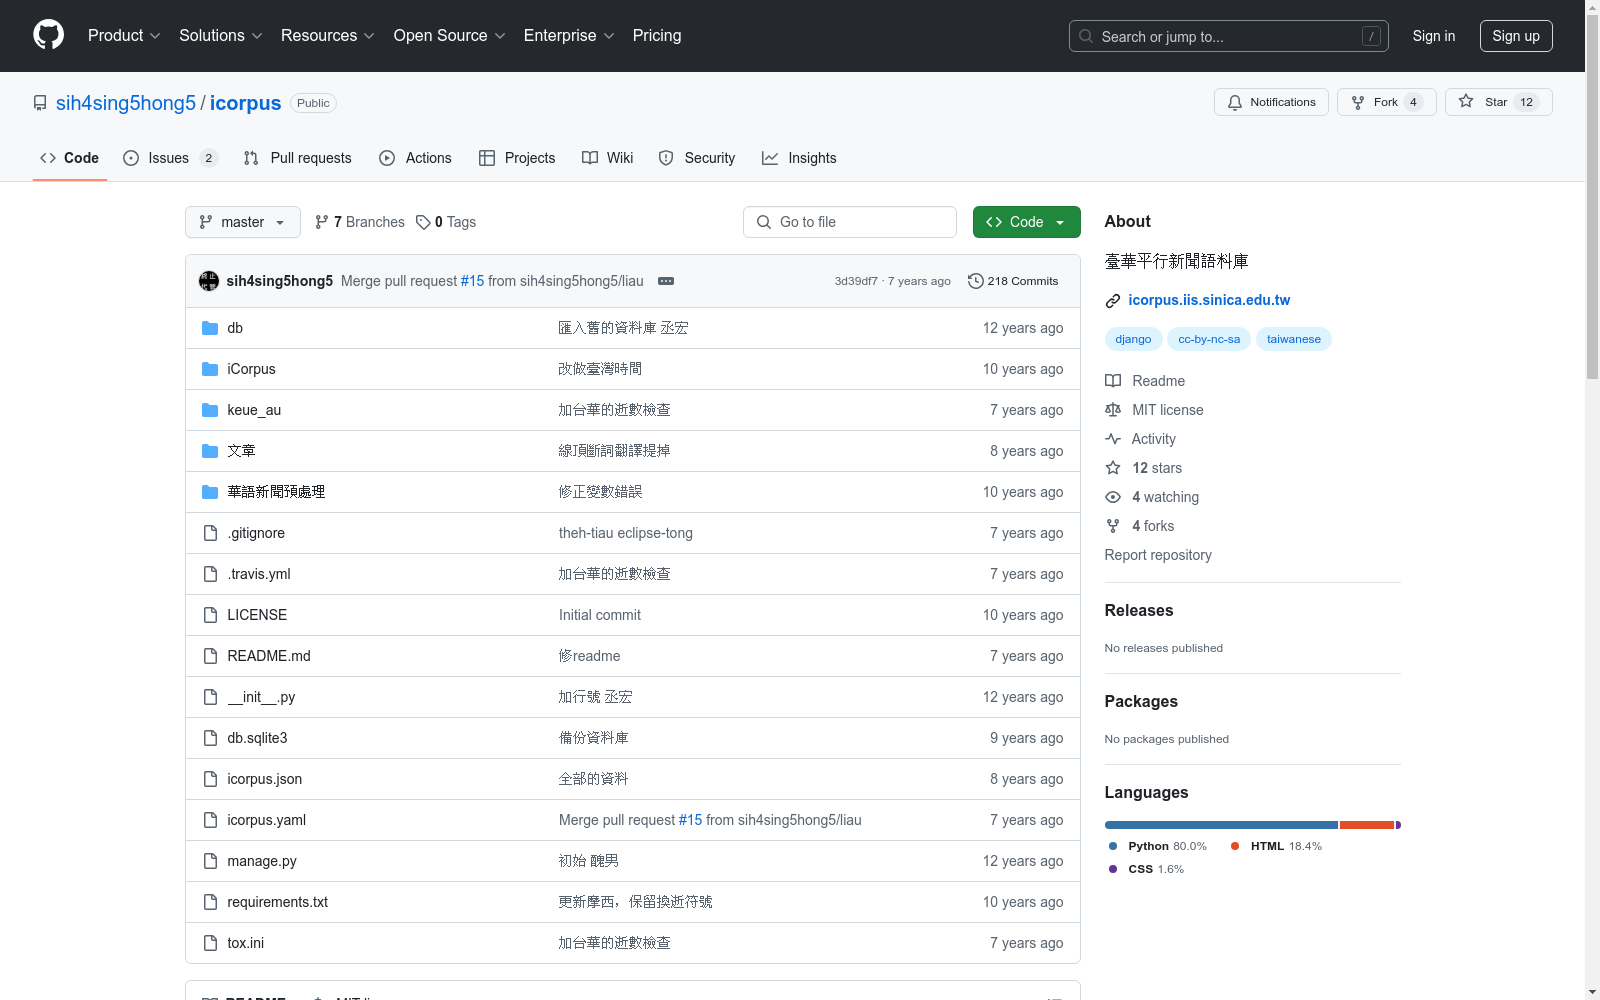
Task: Open the Actions tab
Action: point(416,158)
